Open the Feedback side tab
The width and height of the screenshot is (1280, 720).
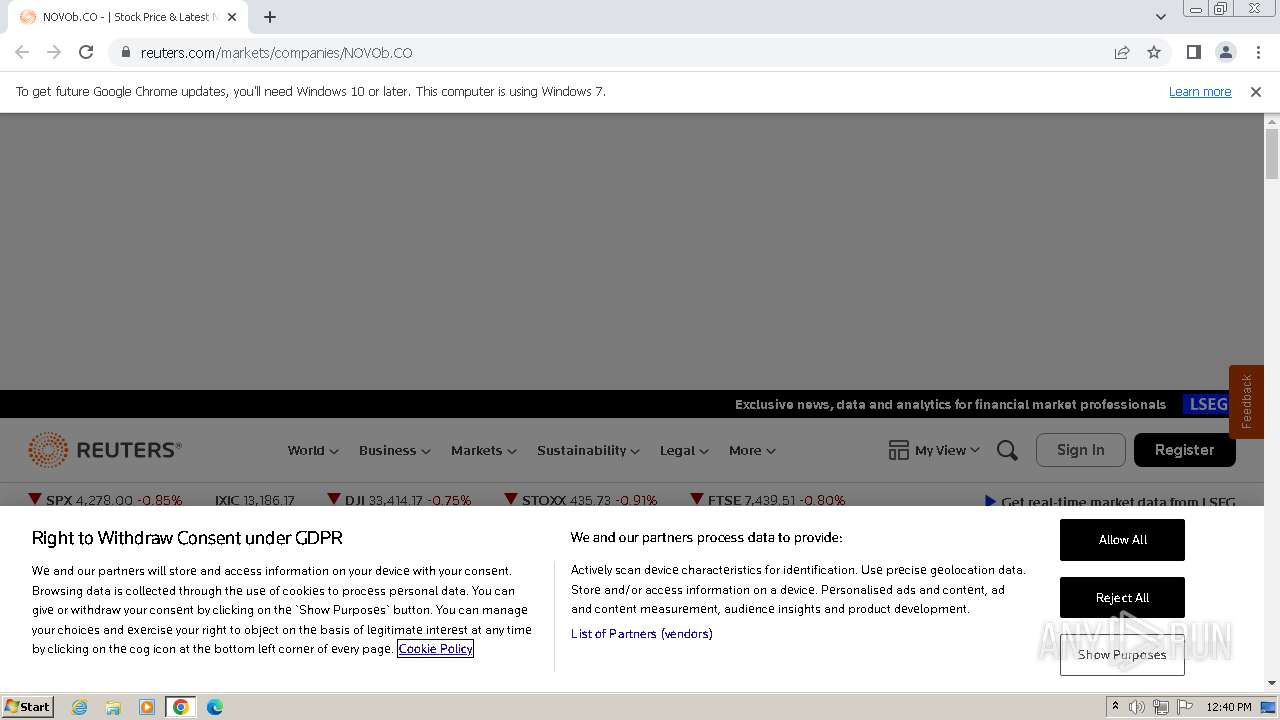pos(1246,402)
